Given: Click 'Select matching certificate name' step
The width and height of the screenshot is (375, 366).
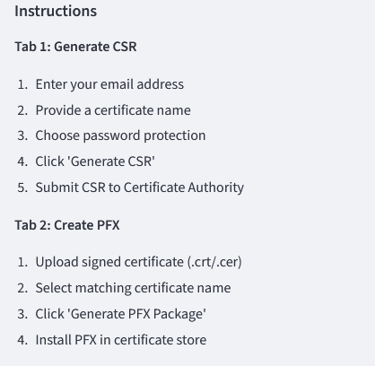Looking at the screenshot, I should [x=133, y=288].
